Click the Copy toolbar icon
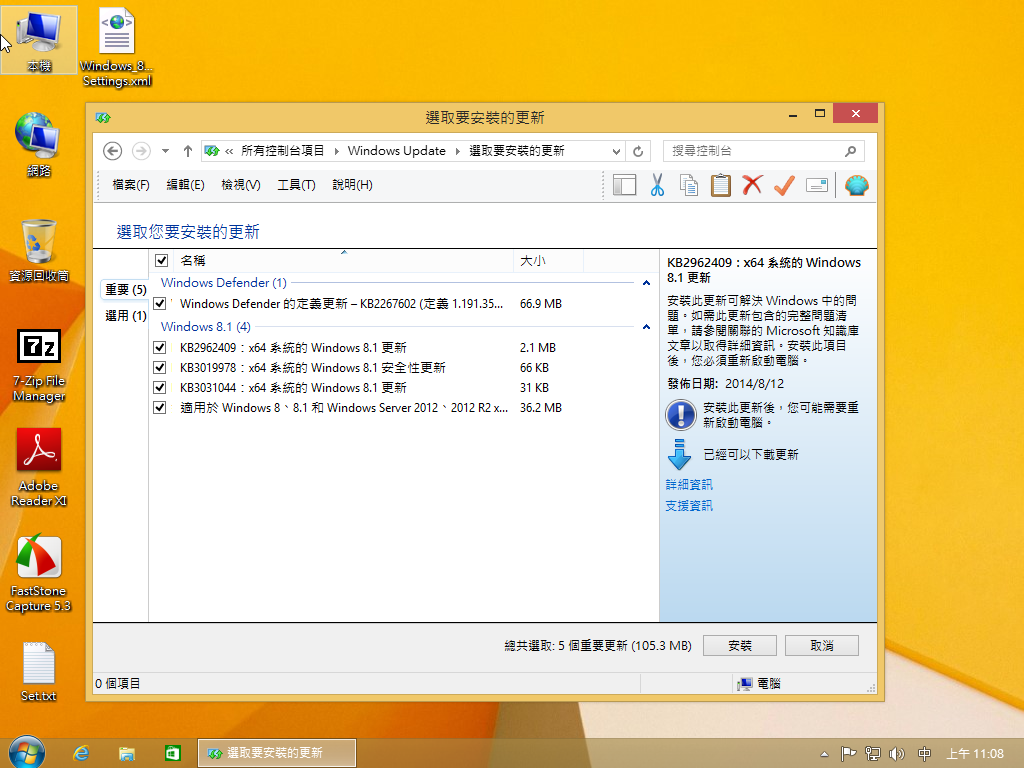 [689, 185]
